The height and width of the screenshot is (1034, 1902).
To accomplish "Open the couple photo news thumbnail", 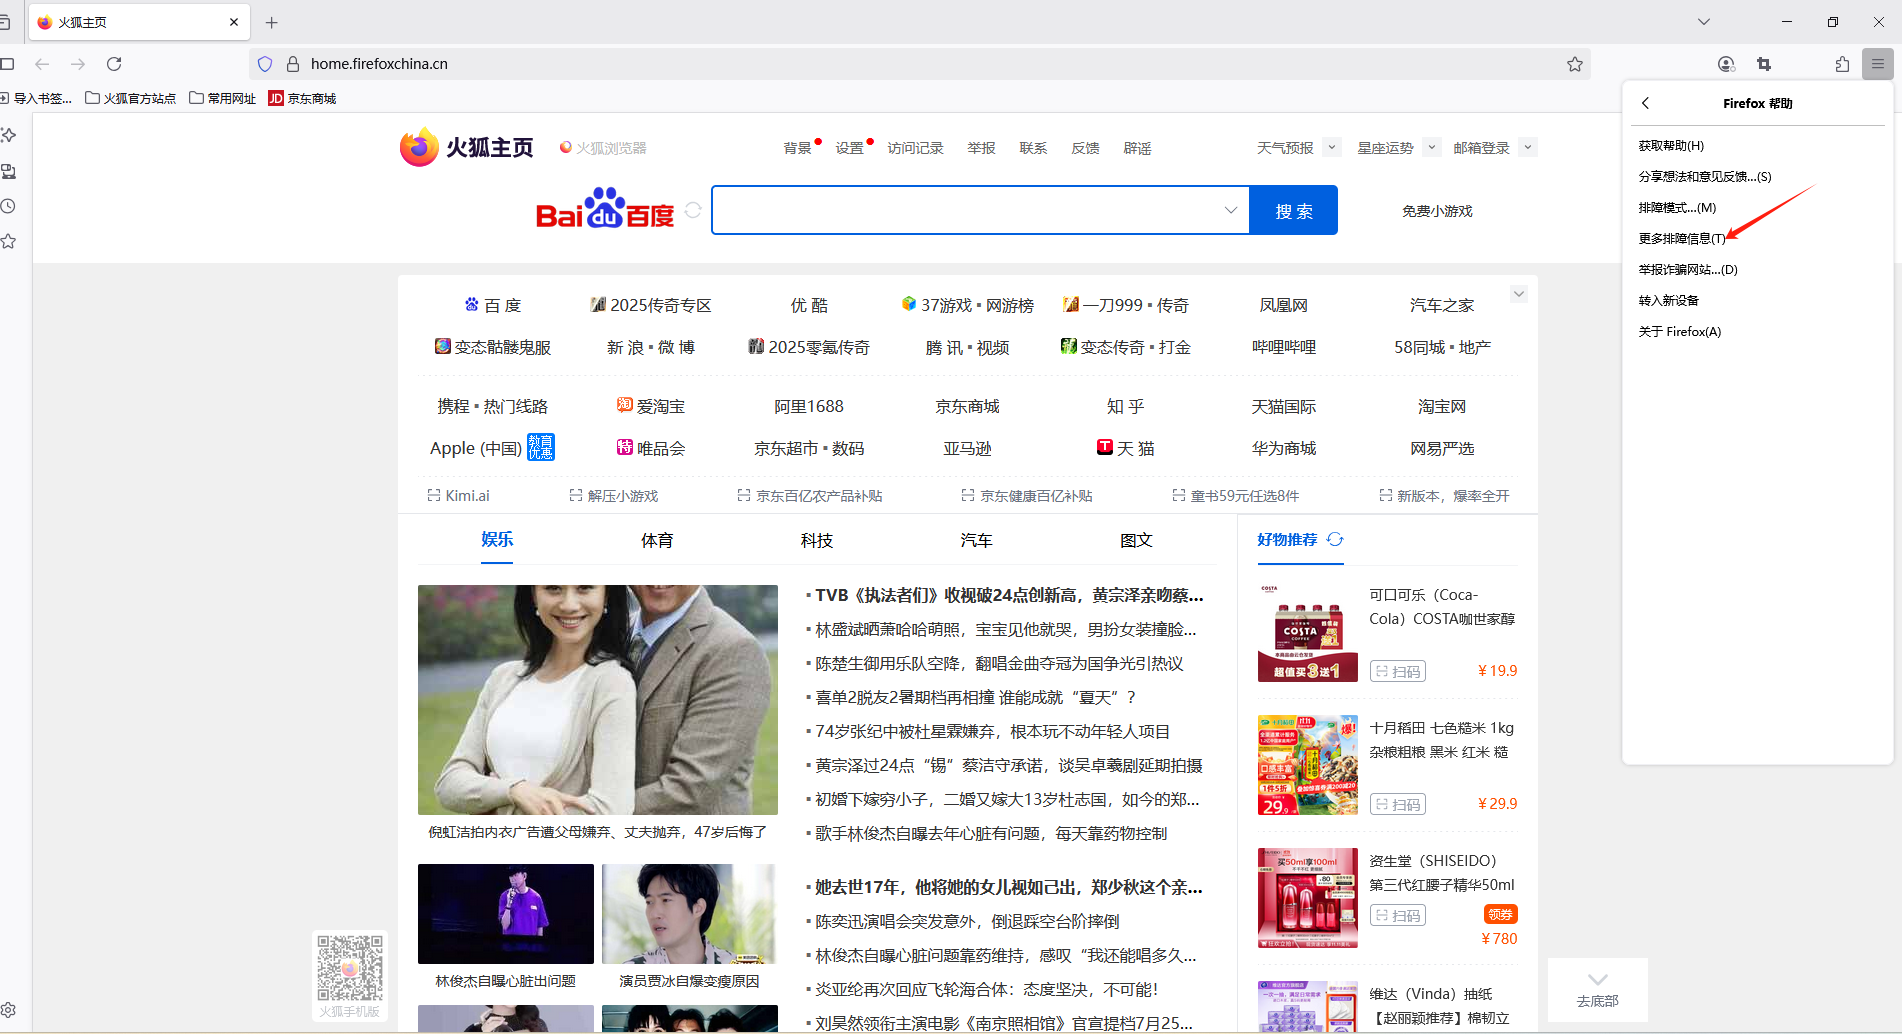I will (x=598, y=700).
